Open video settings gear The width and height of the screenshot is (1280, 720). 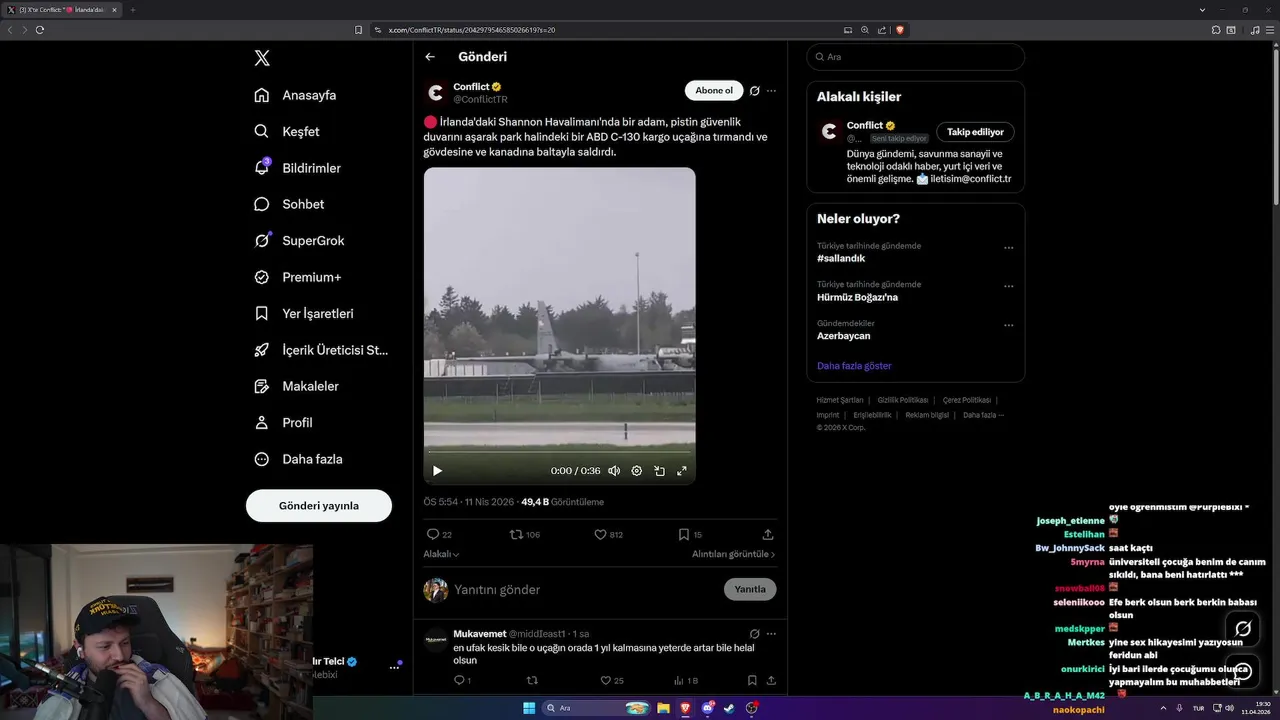tap(636, 471)
